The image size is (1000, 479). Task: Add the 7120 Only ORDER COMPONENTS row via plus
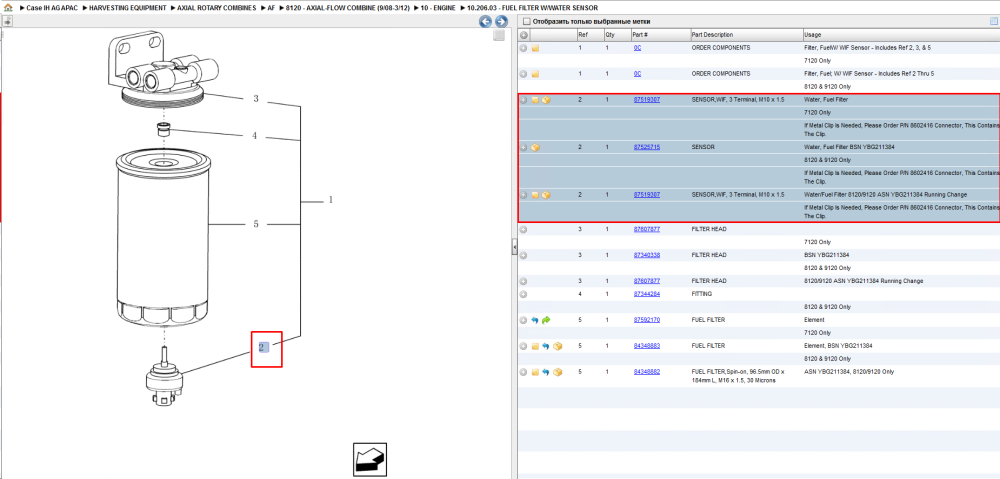pos(524,48)
